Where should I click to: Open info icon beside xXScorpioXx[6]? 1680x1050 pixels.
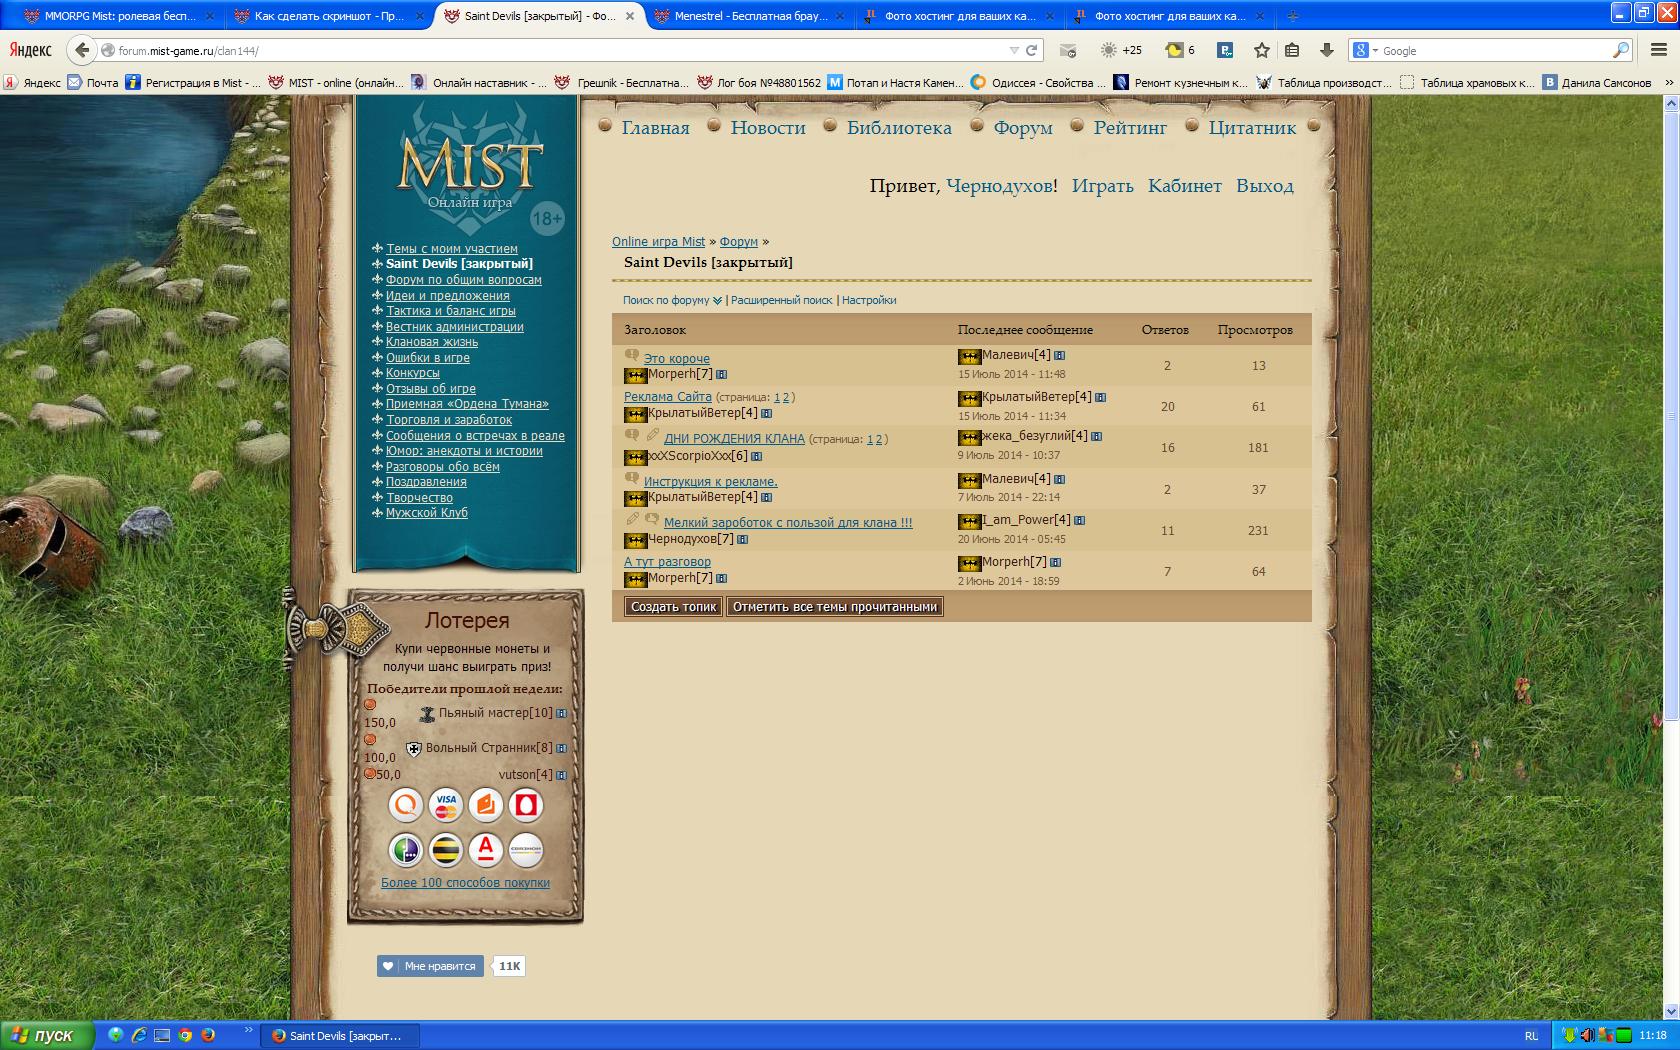756,456
